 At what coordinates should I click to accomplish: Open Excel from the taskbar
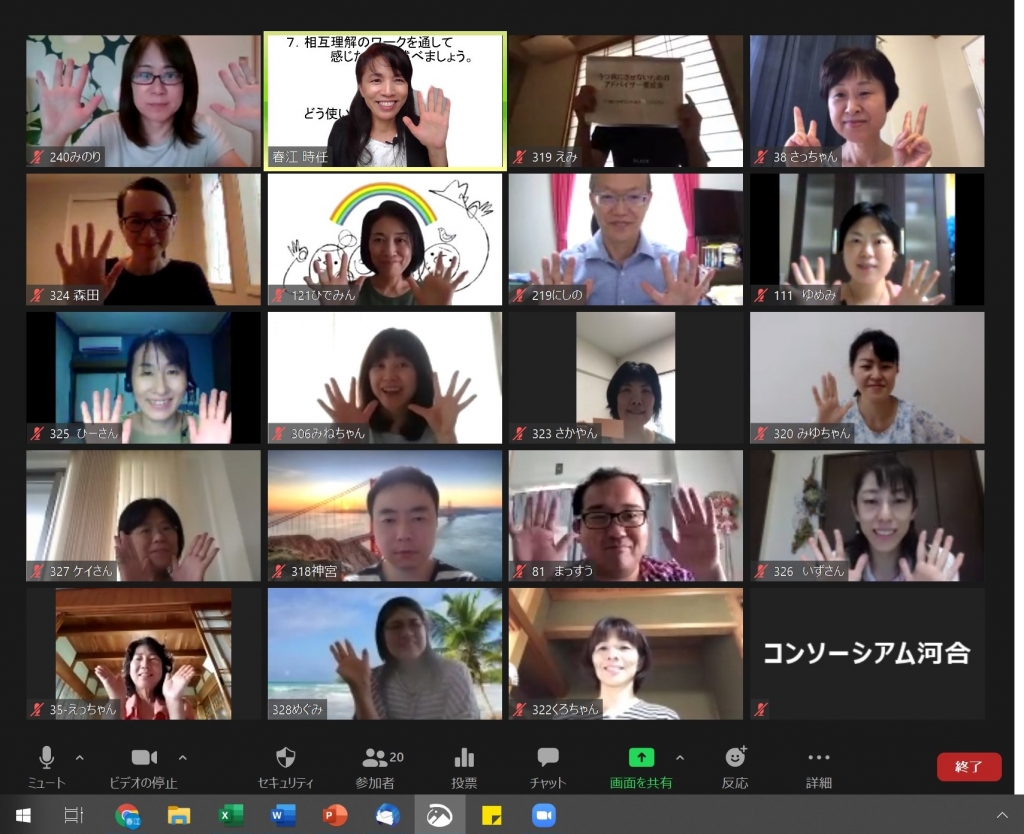[231, 815]
